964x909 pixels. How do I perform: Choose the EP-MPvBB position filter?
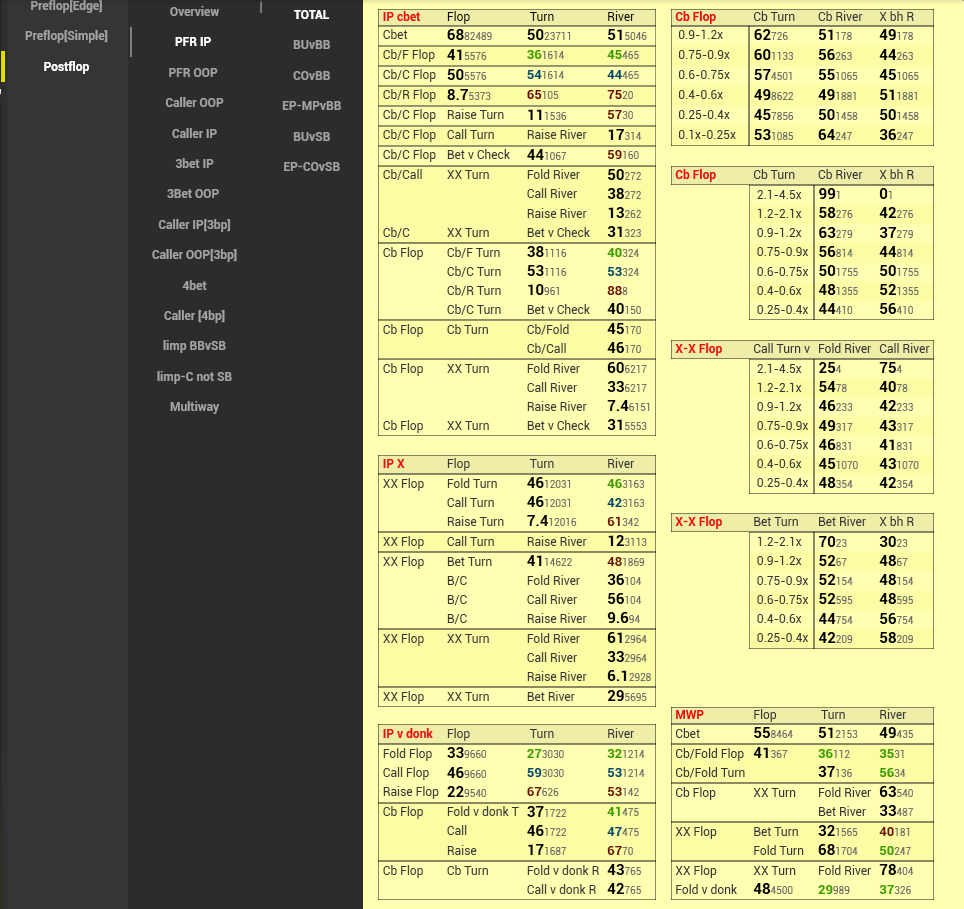click(x=311, y=106)
